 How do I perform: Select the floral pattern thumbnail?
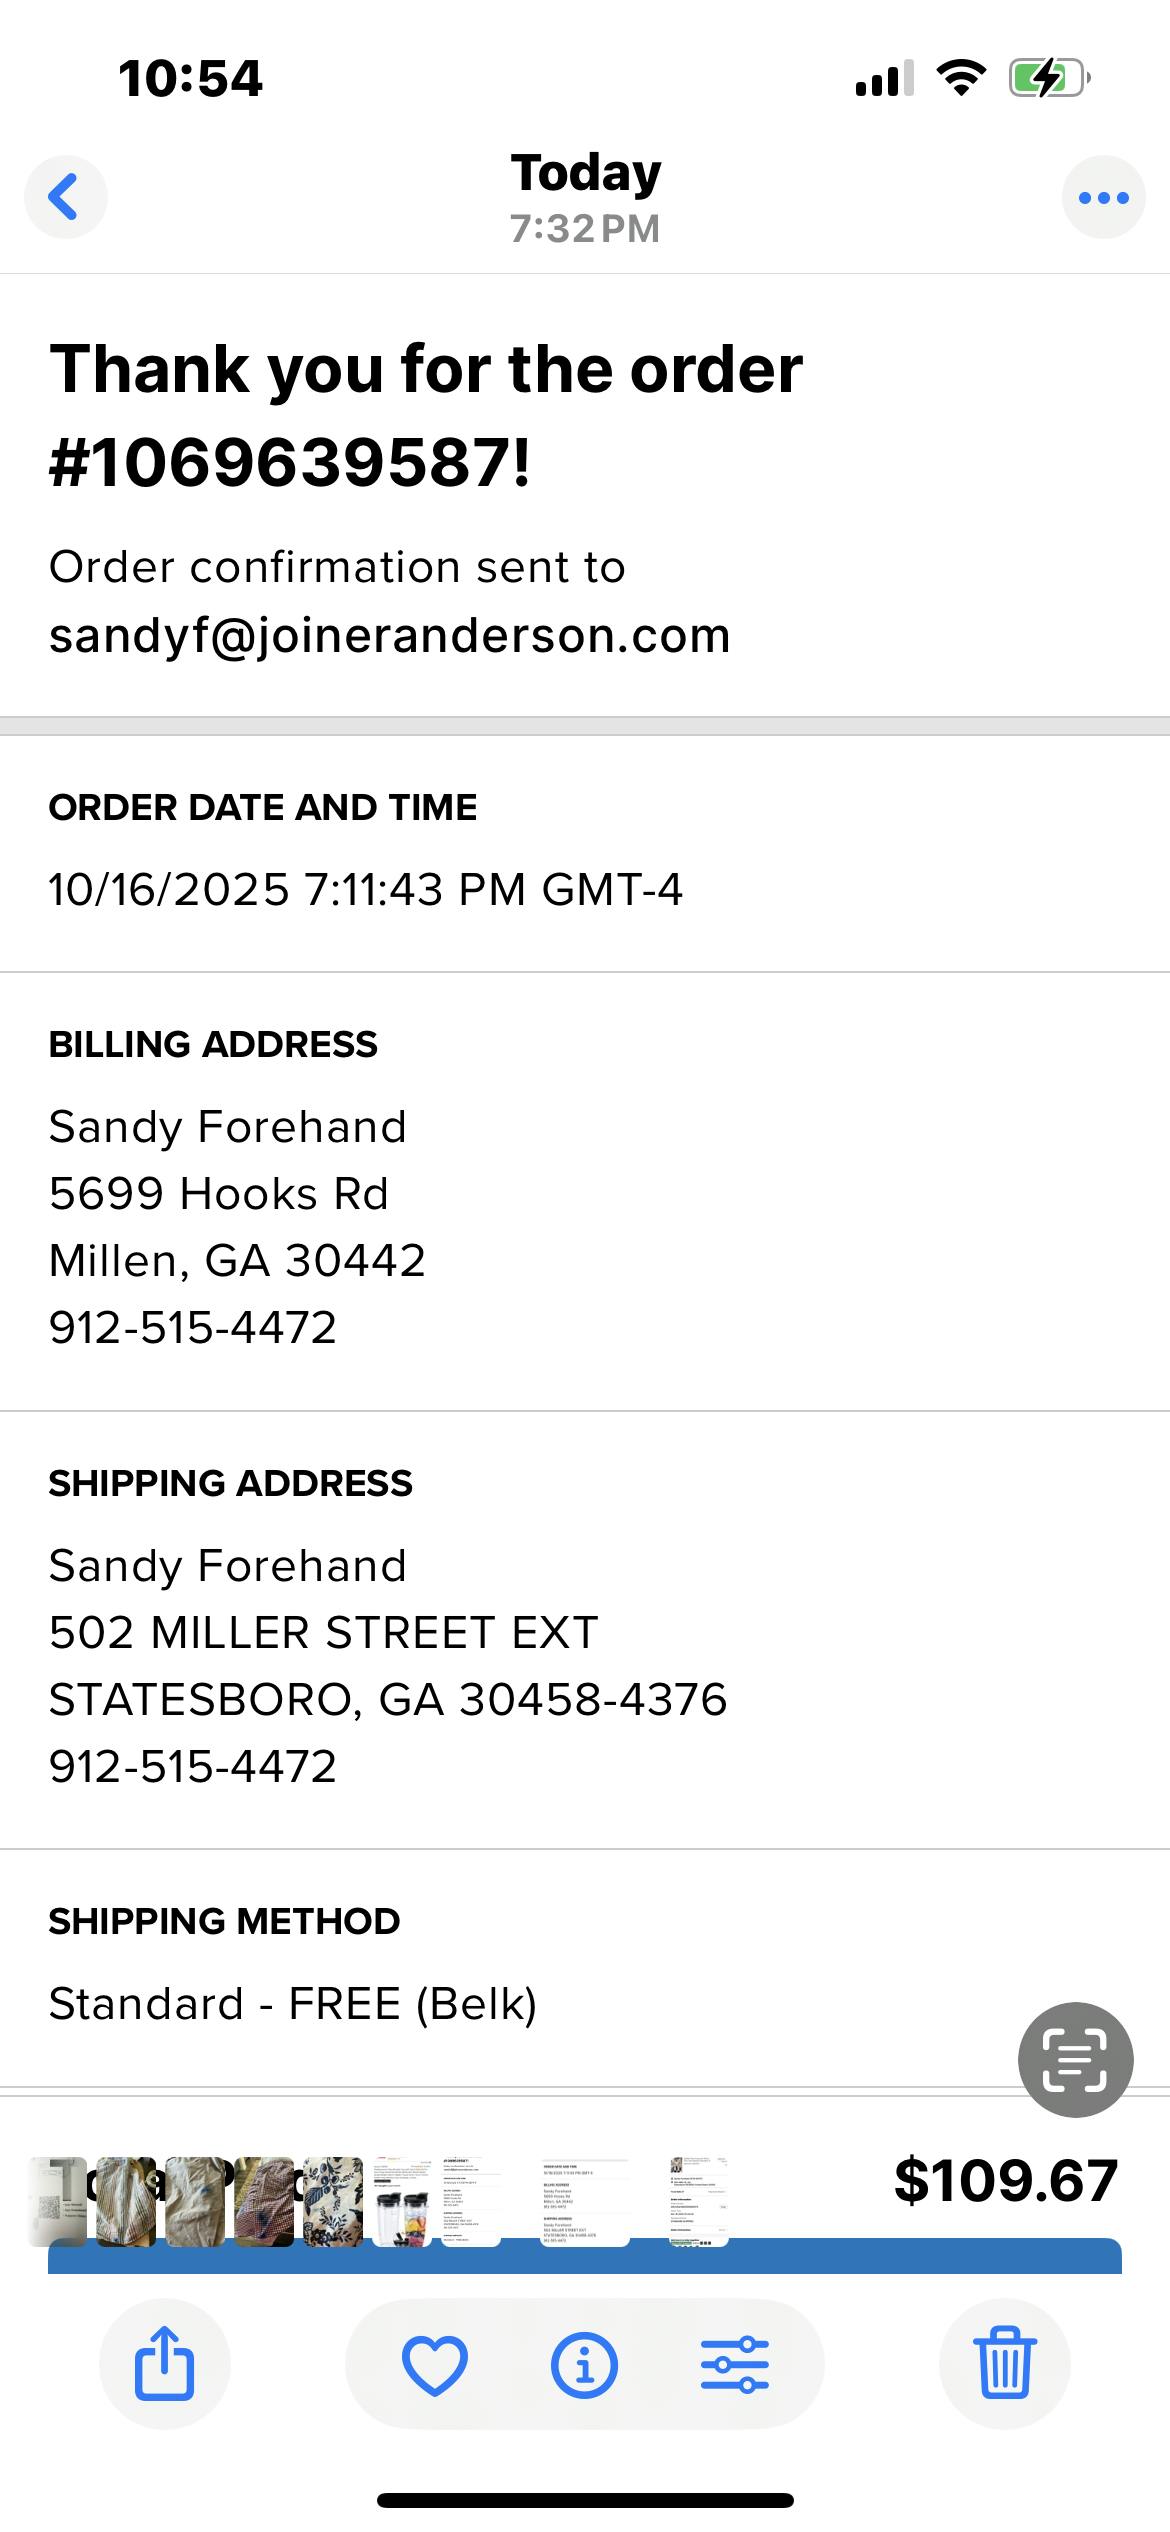(x=332, y=2203)
